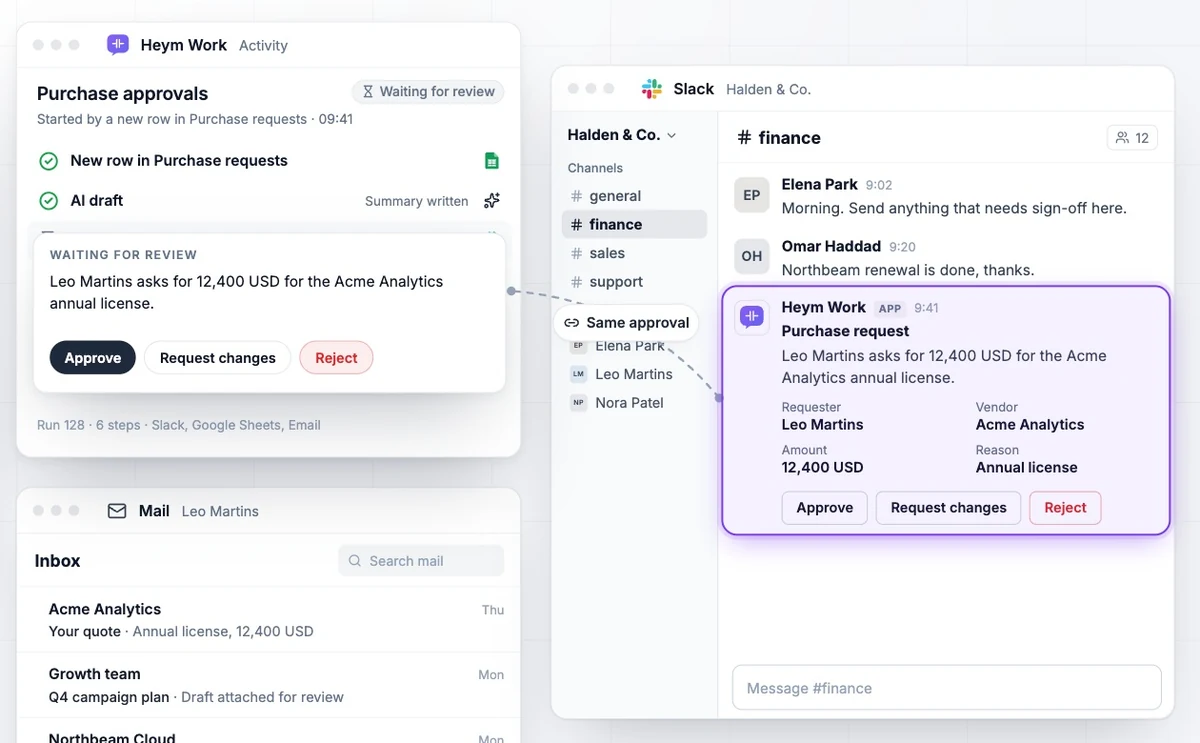Click the link icon in Same approval pill

[571, 323]
